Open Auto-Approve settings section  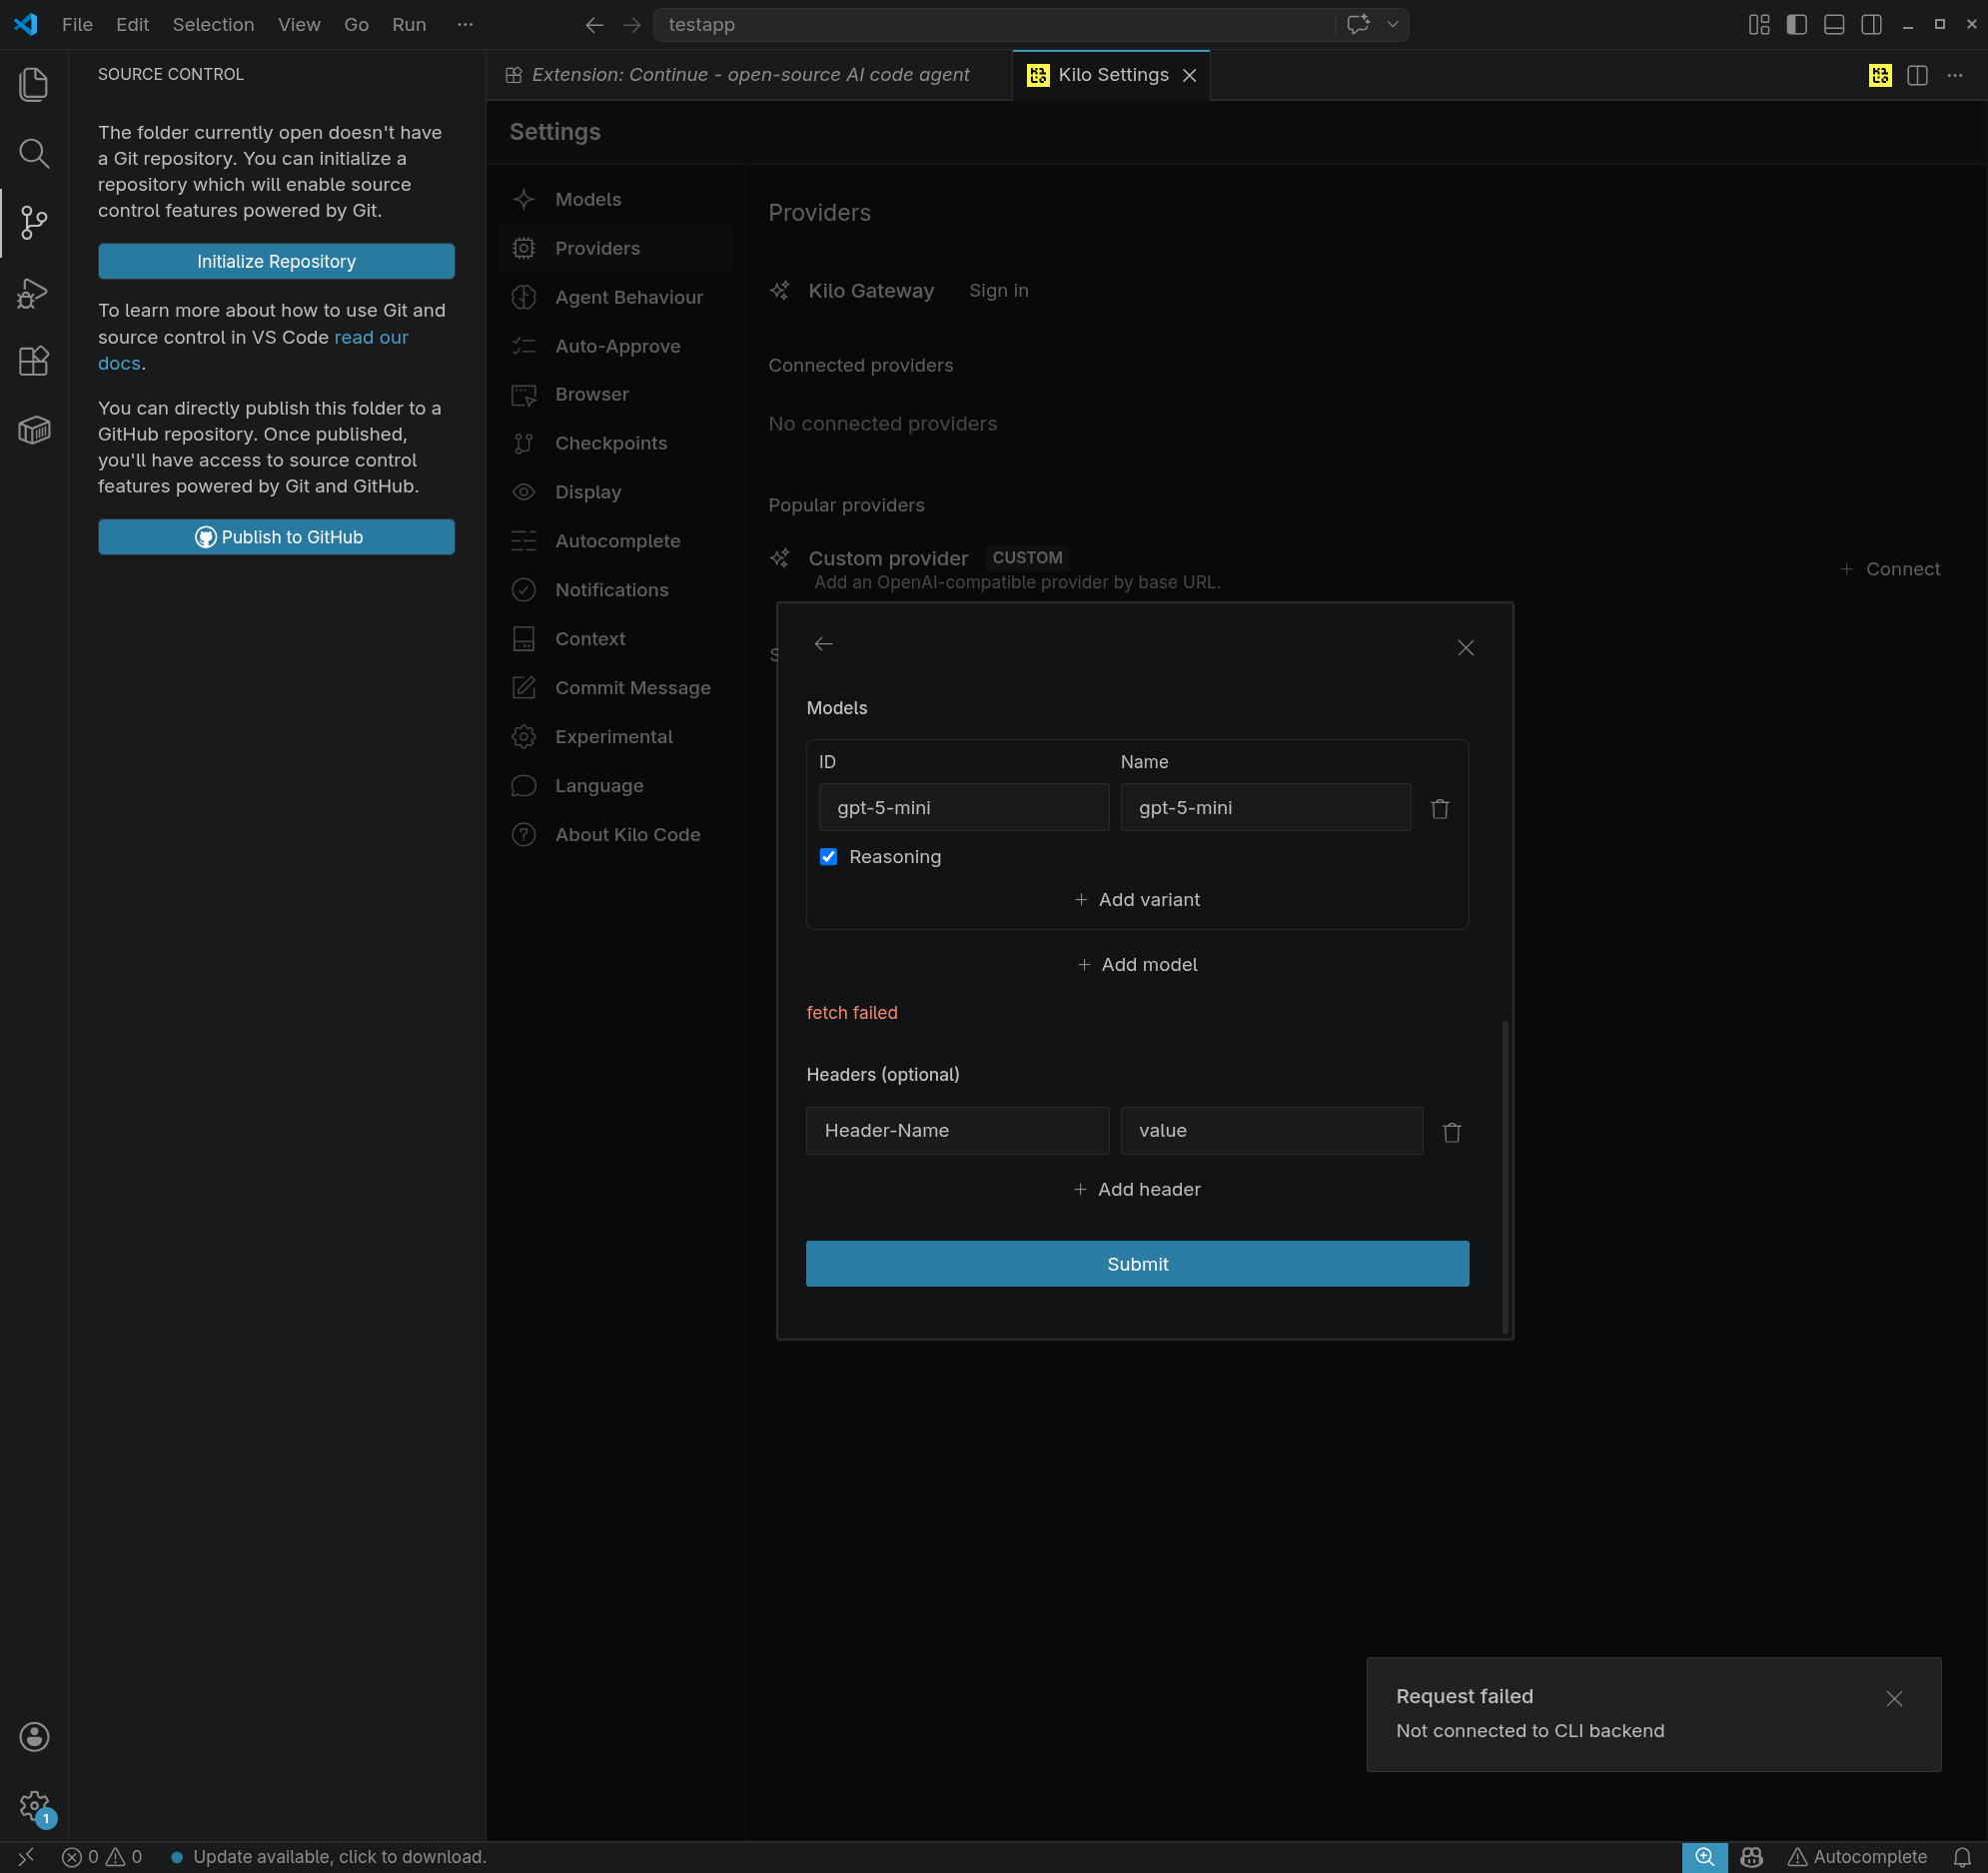615,346
